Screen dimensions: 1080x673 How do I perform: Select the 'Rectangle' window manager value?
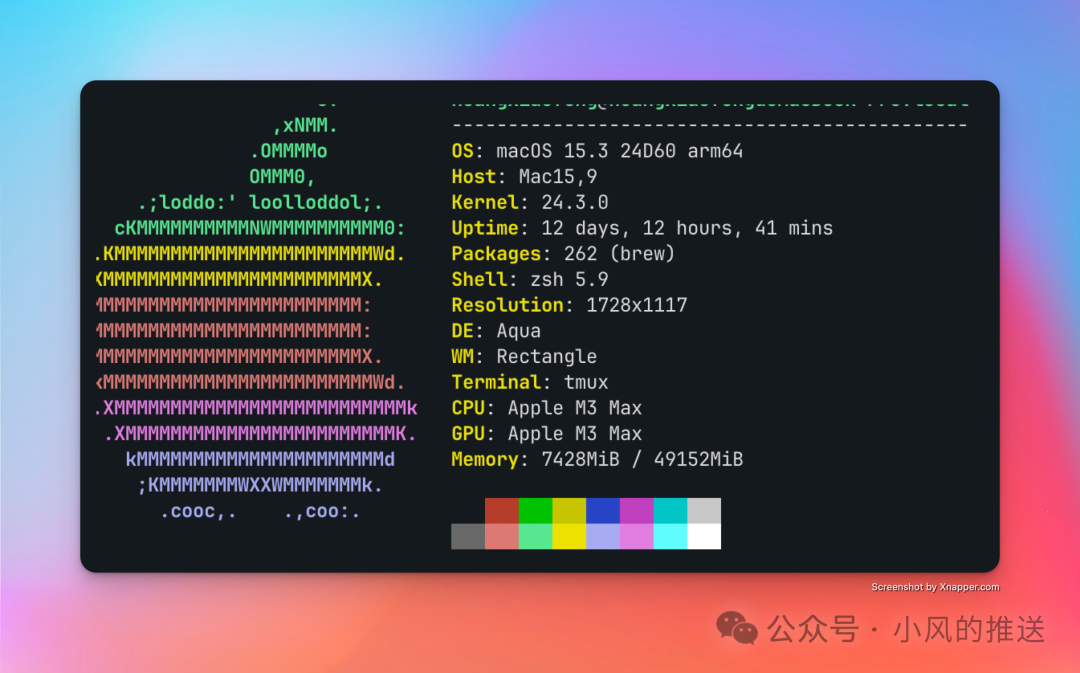(547, 357)
